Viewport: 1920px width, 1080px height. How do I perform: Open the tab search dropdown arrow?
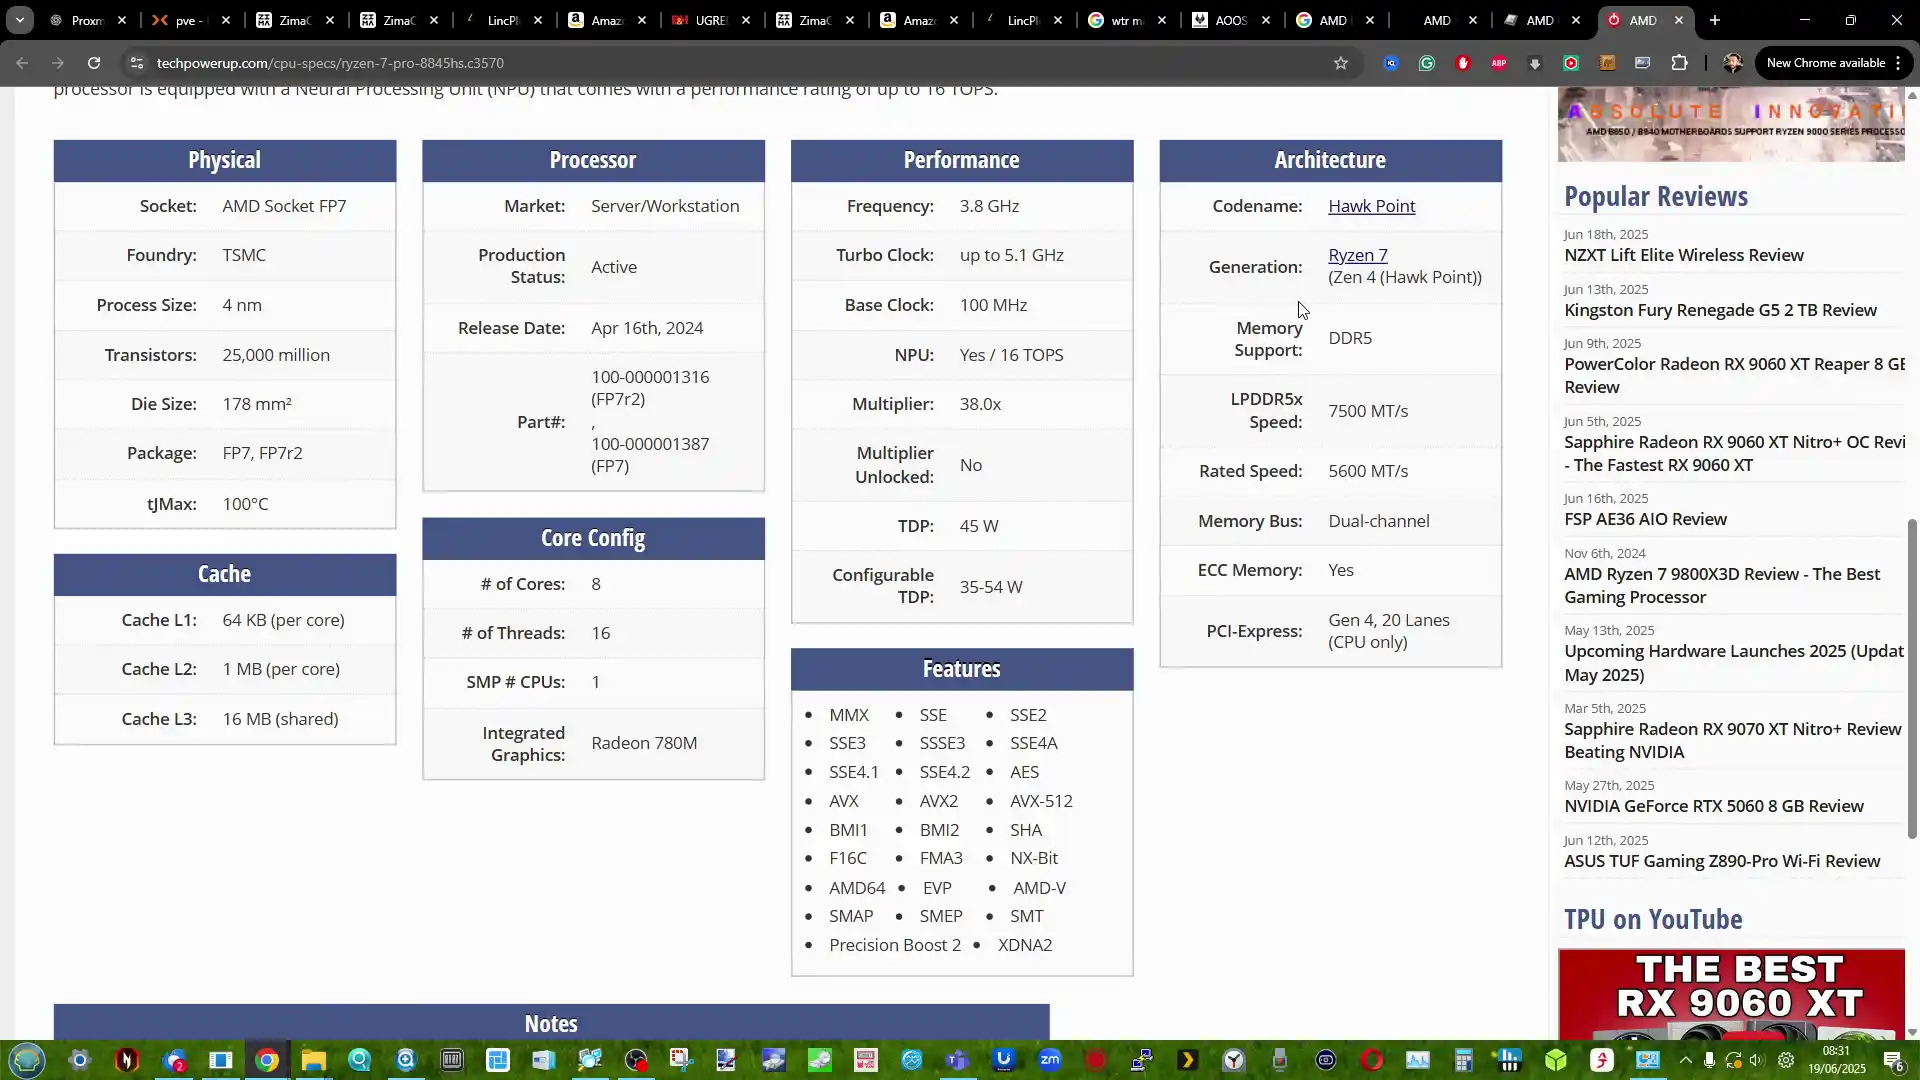pyautogui.click(x=19, y=20)
